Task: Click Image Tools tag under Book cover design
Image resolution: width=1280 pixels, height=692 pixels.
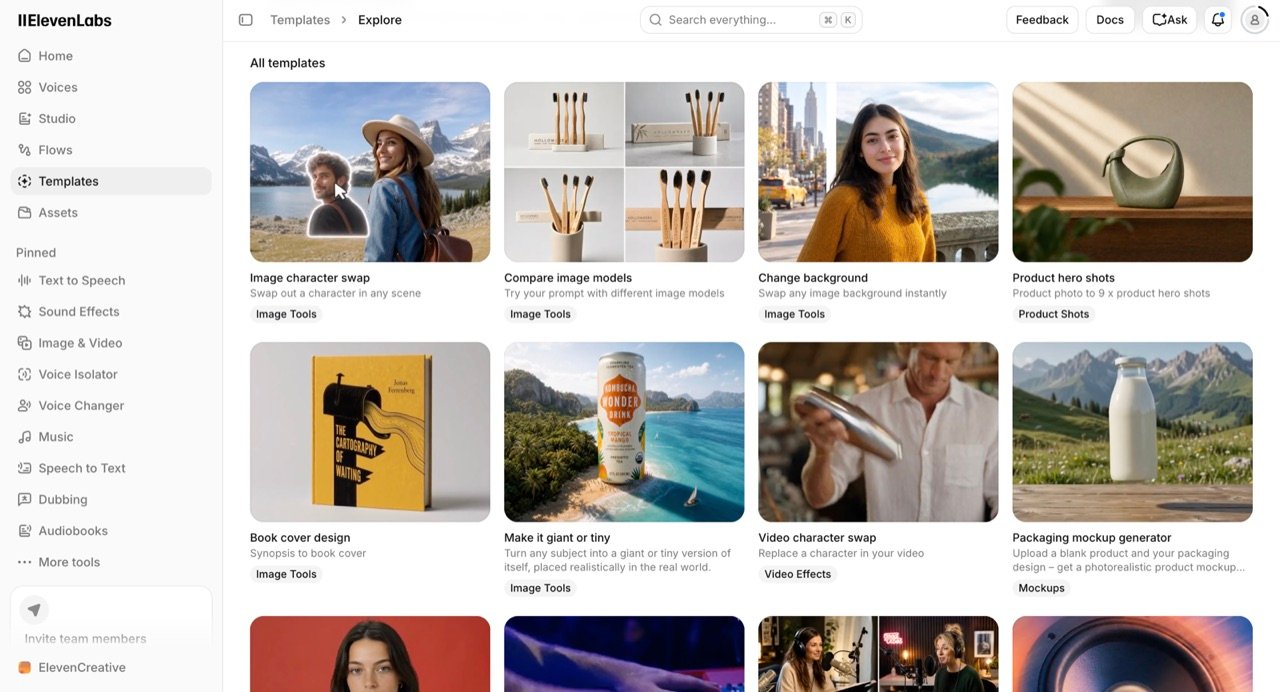Action: tap(286, 574)
